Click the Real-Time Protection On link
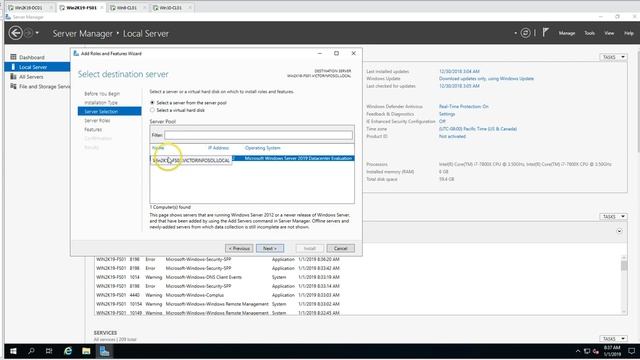The width and height of the screenshot is (640, 360). 464,107
